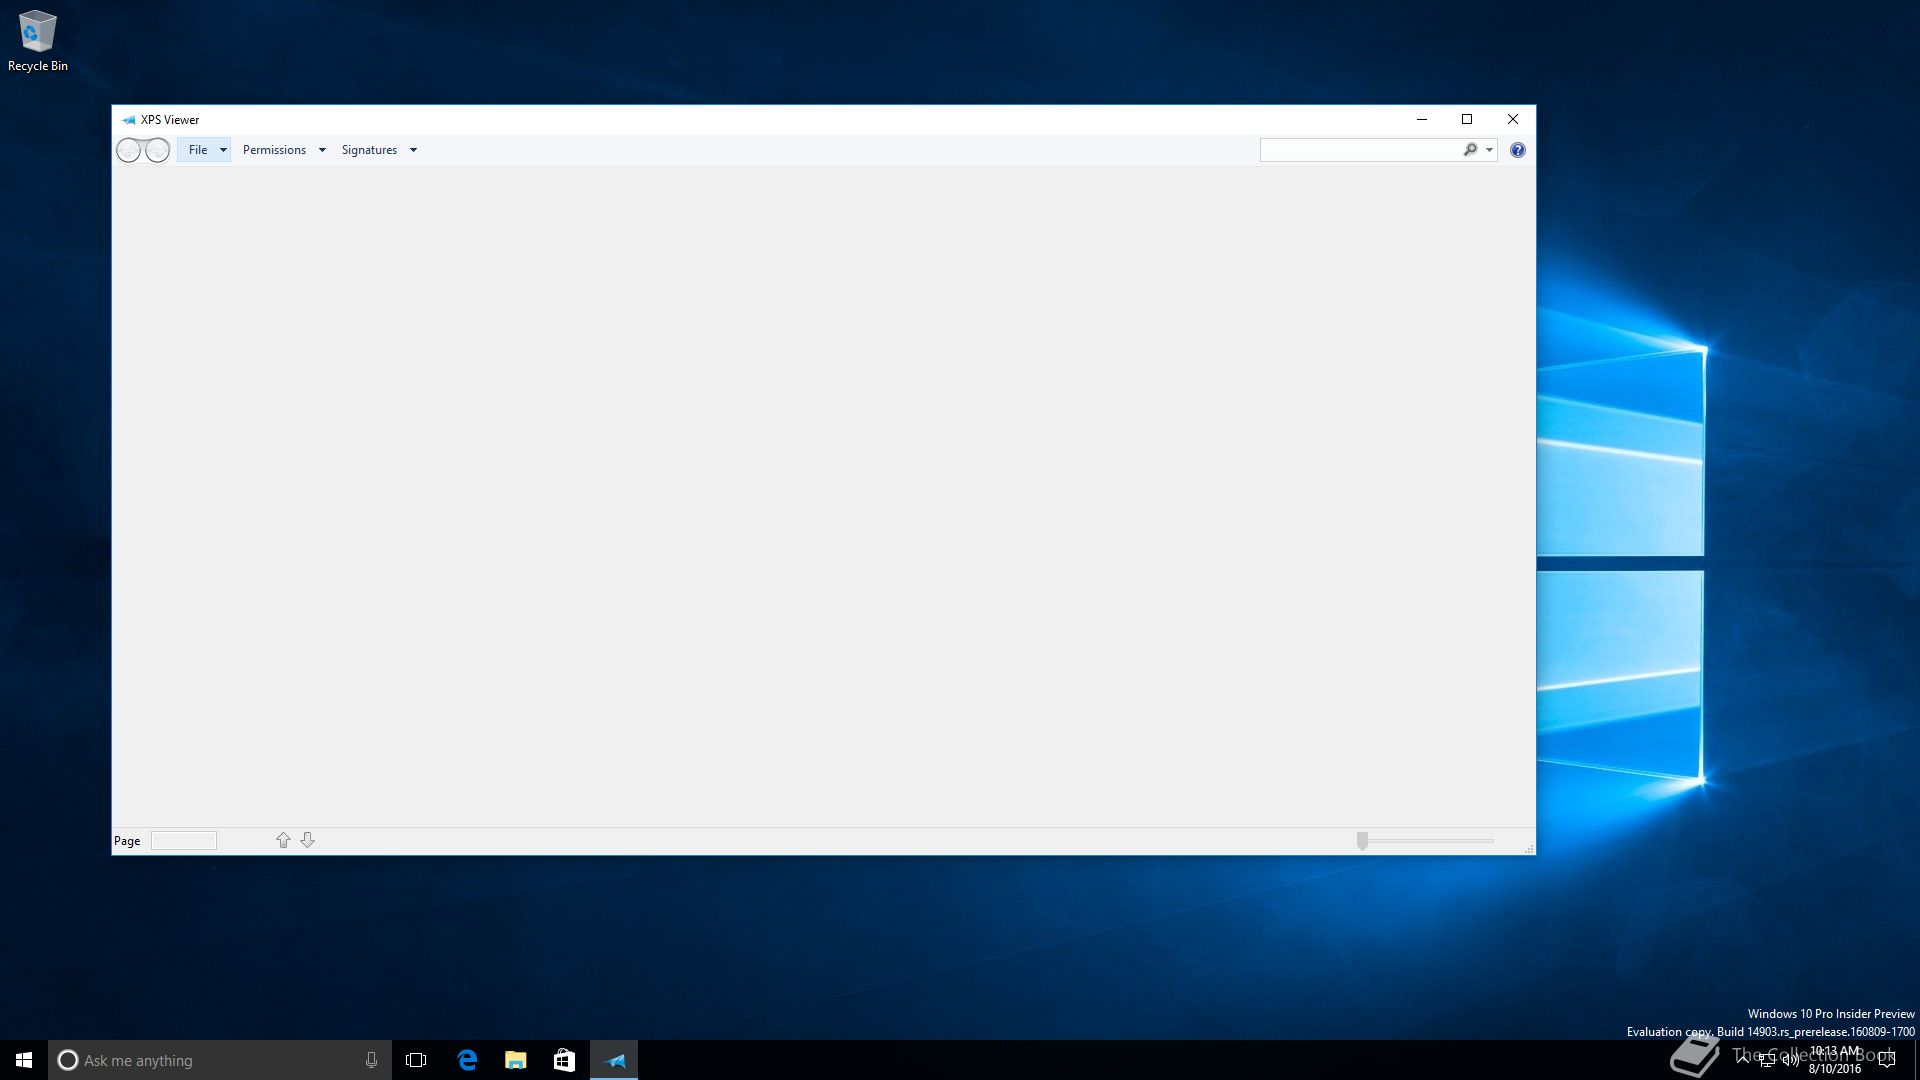Viewport: 1920px width, 1080px height.
Task: Click the Page number input field
Action: point(184,841)
